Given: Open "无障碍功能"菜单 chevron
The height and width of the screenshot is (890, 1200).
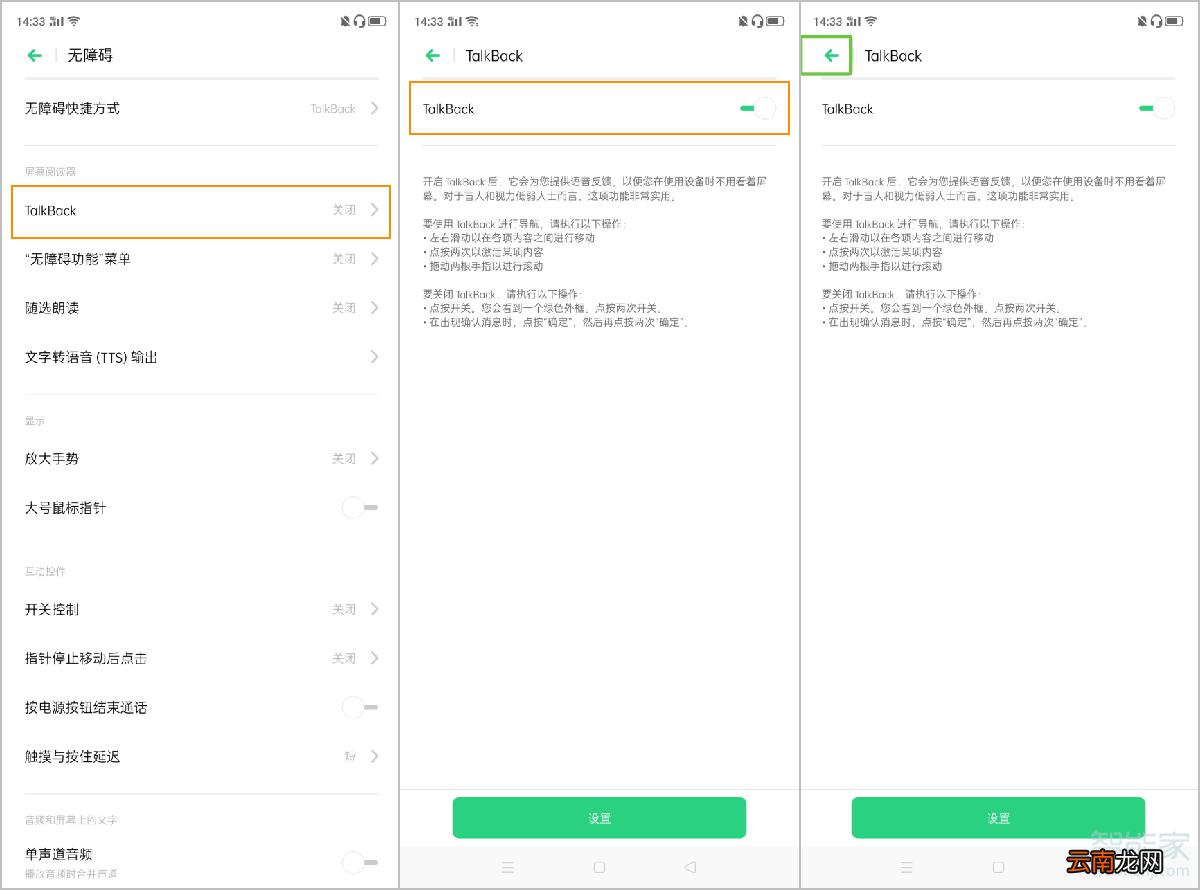Looking at the screenshot, I should 375,259.
